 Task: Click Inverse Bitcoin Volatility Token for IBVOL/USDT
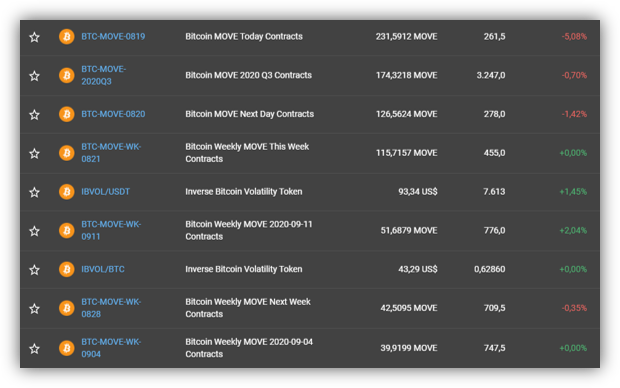coord(244,191)
